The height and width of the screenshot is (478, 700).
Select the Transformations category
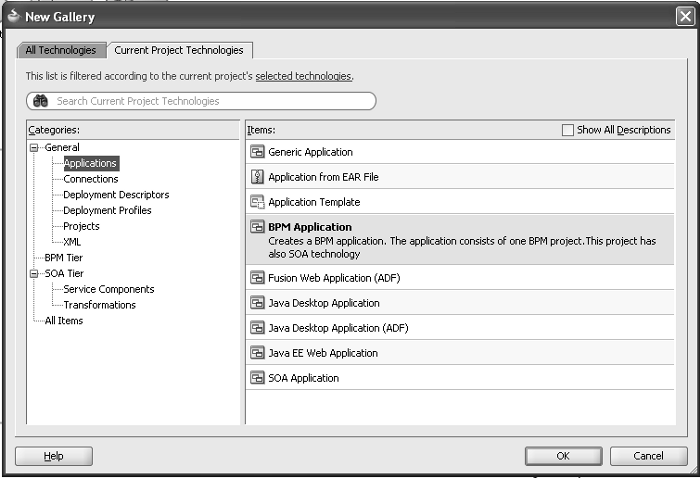pos(100,305)
